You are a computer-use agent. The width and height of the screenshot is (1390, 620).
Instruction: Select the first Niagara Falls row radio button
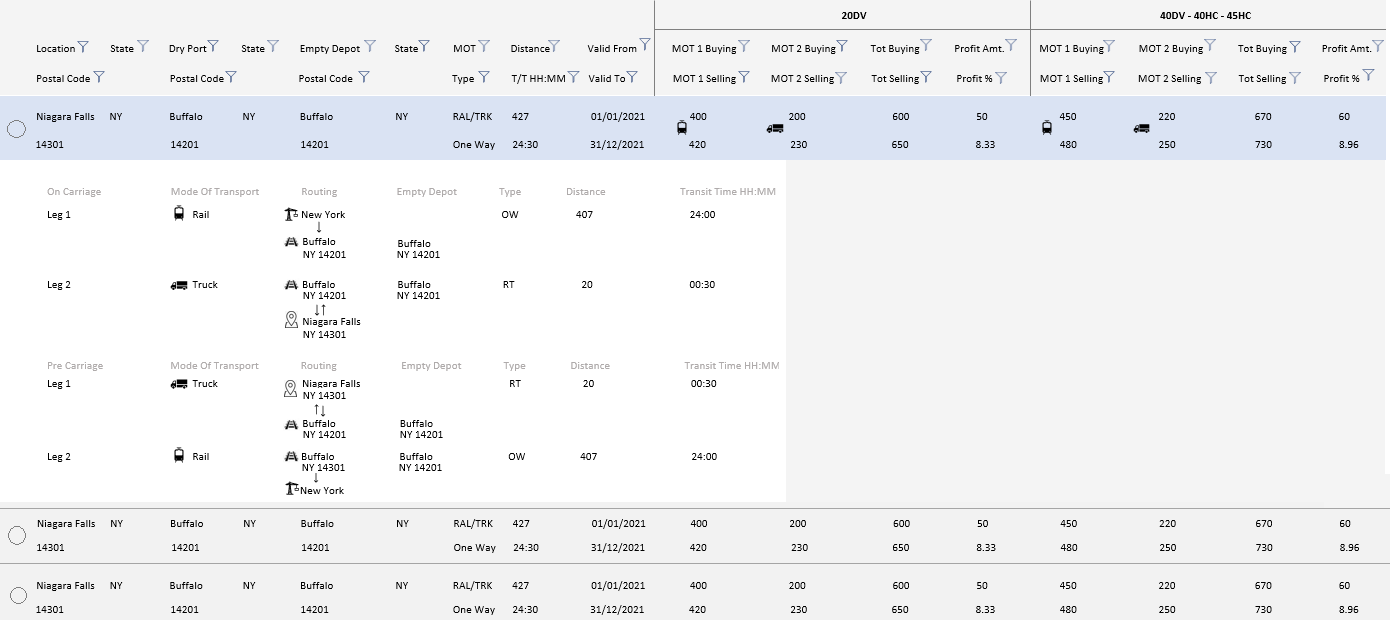click(16, 129)
